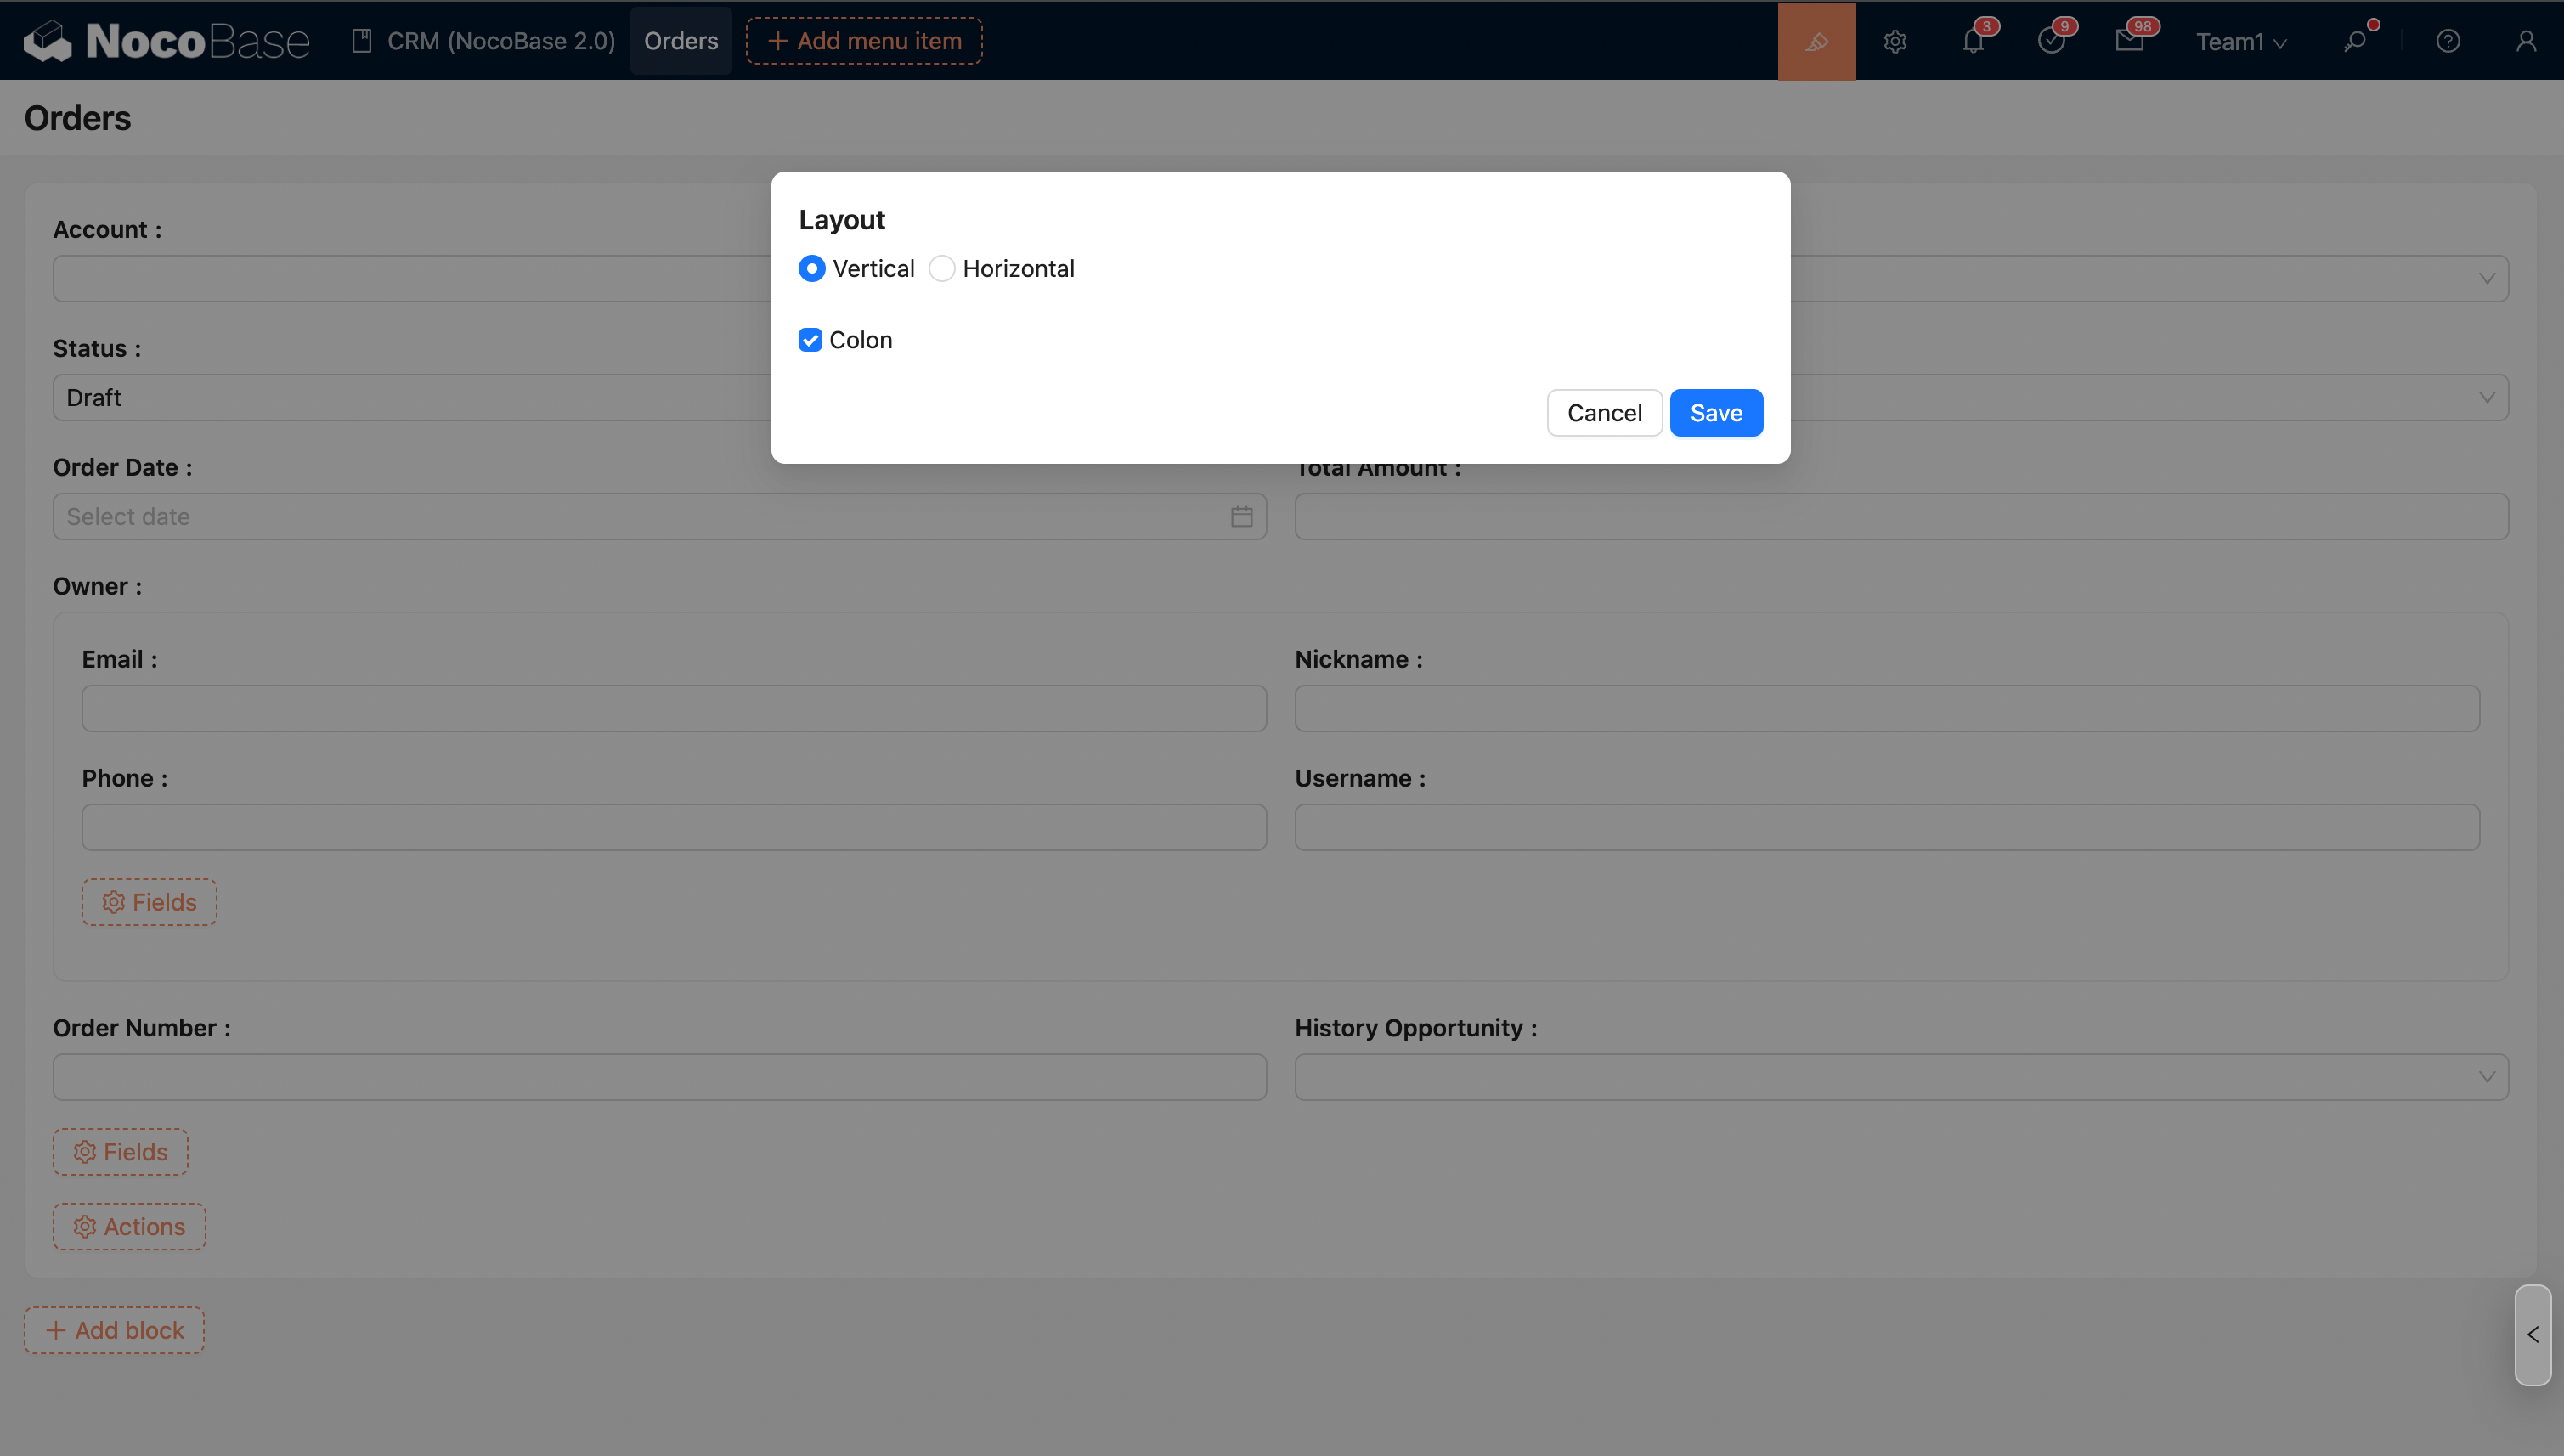Switch to the Orders menu tab
The width and height of the screenshot is (2564, 1456).
tap(680, 41)
